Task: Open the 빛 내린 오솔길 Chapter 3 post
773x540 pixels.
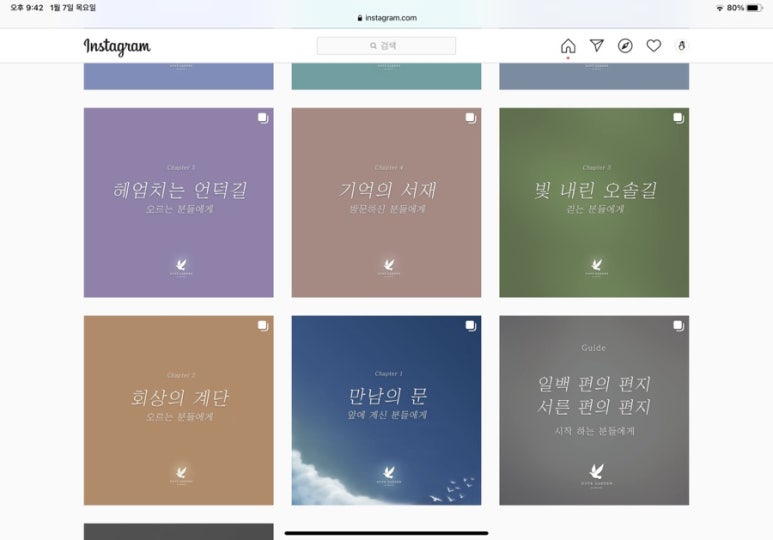Action: 594,203
